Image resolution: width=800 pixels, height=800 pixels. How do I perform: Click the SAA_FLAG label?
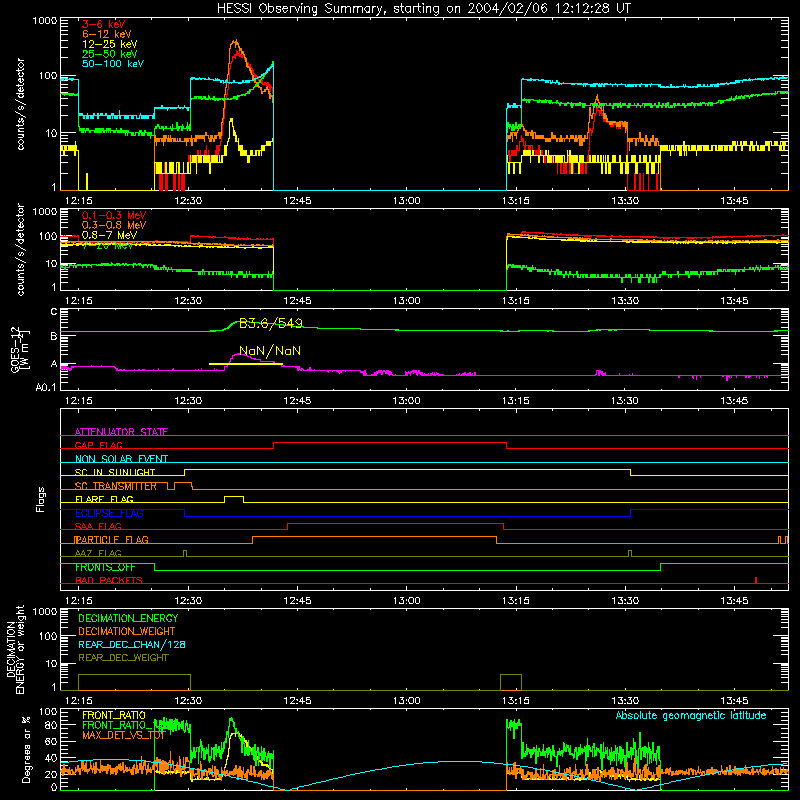(98, 526)
